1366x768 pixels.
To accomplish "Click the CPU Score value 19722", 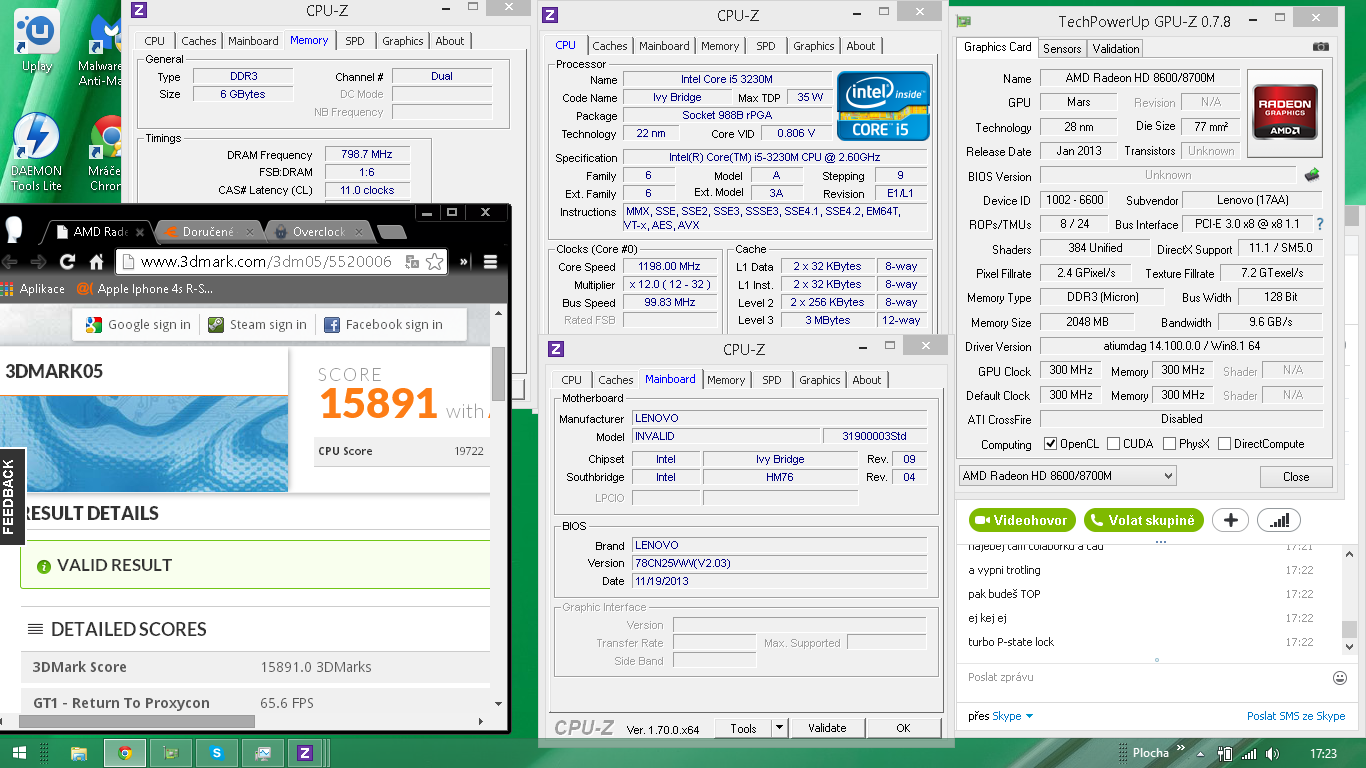I will click(469, 451).
